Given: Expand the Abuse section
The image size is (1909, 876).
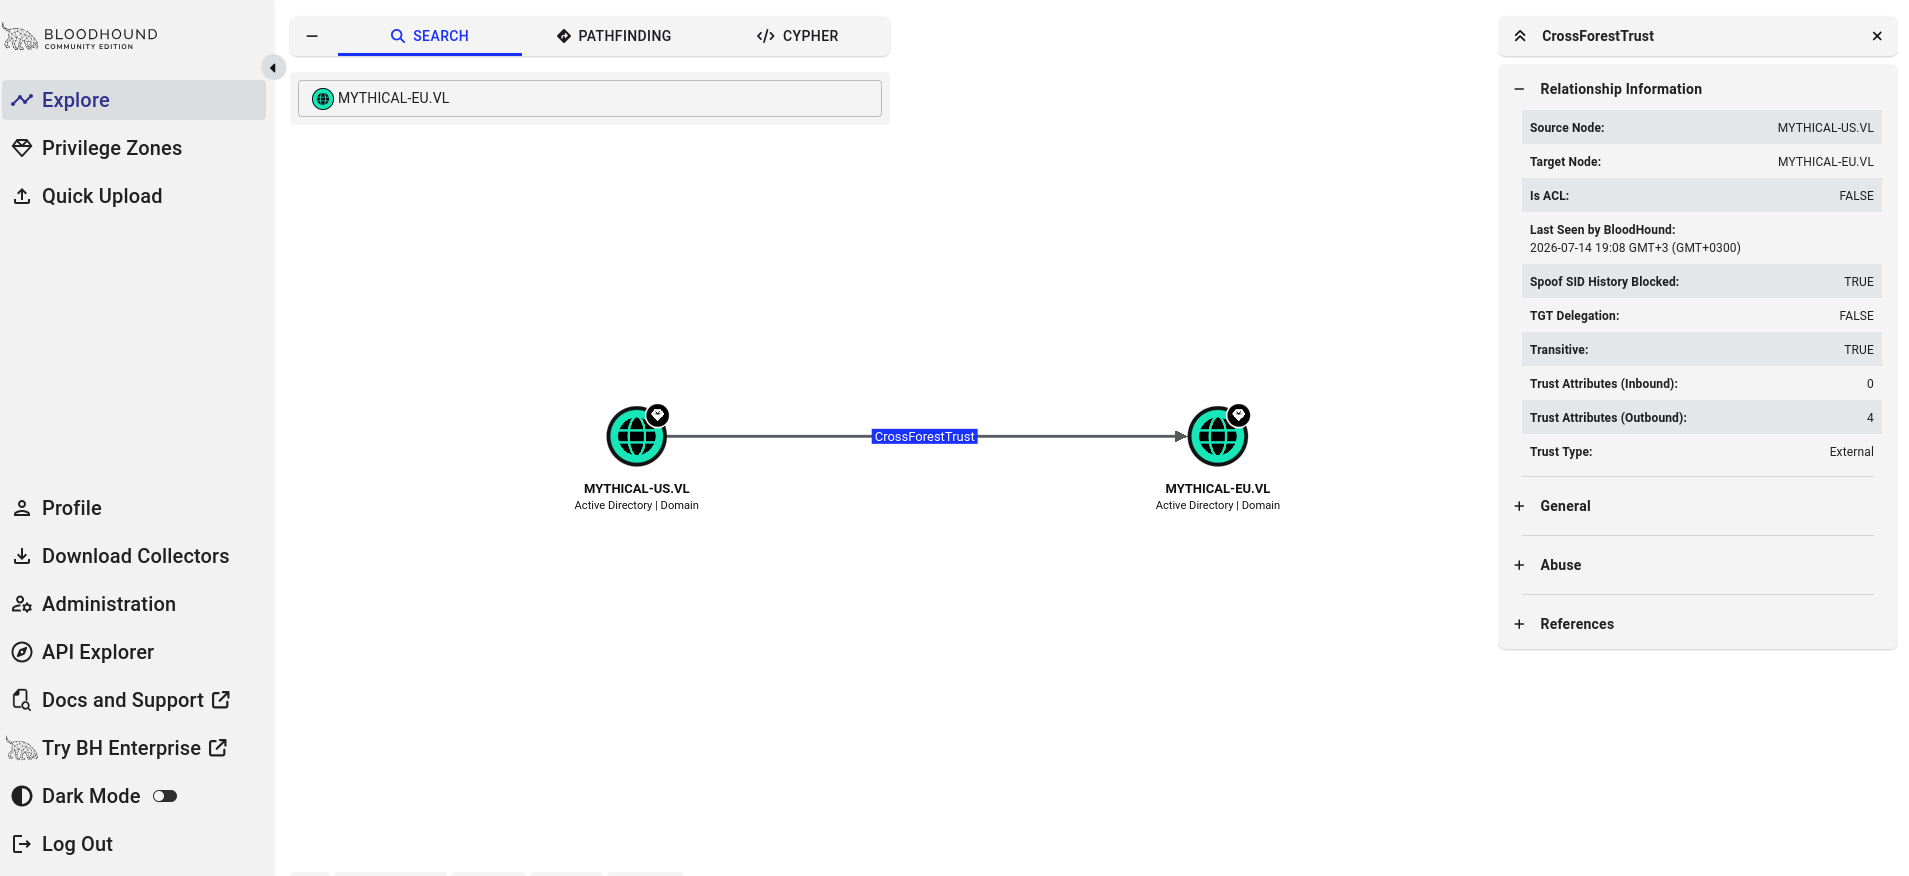Looking at the screenshot, I should click(1519, 565).
